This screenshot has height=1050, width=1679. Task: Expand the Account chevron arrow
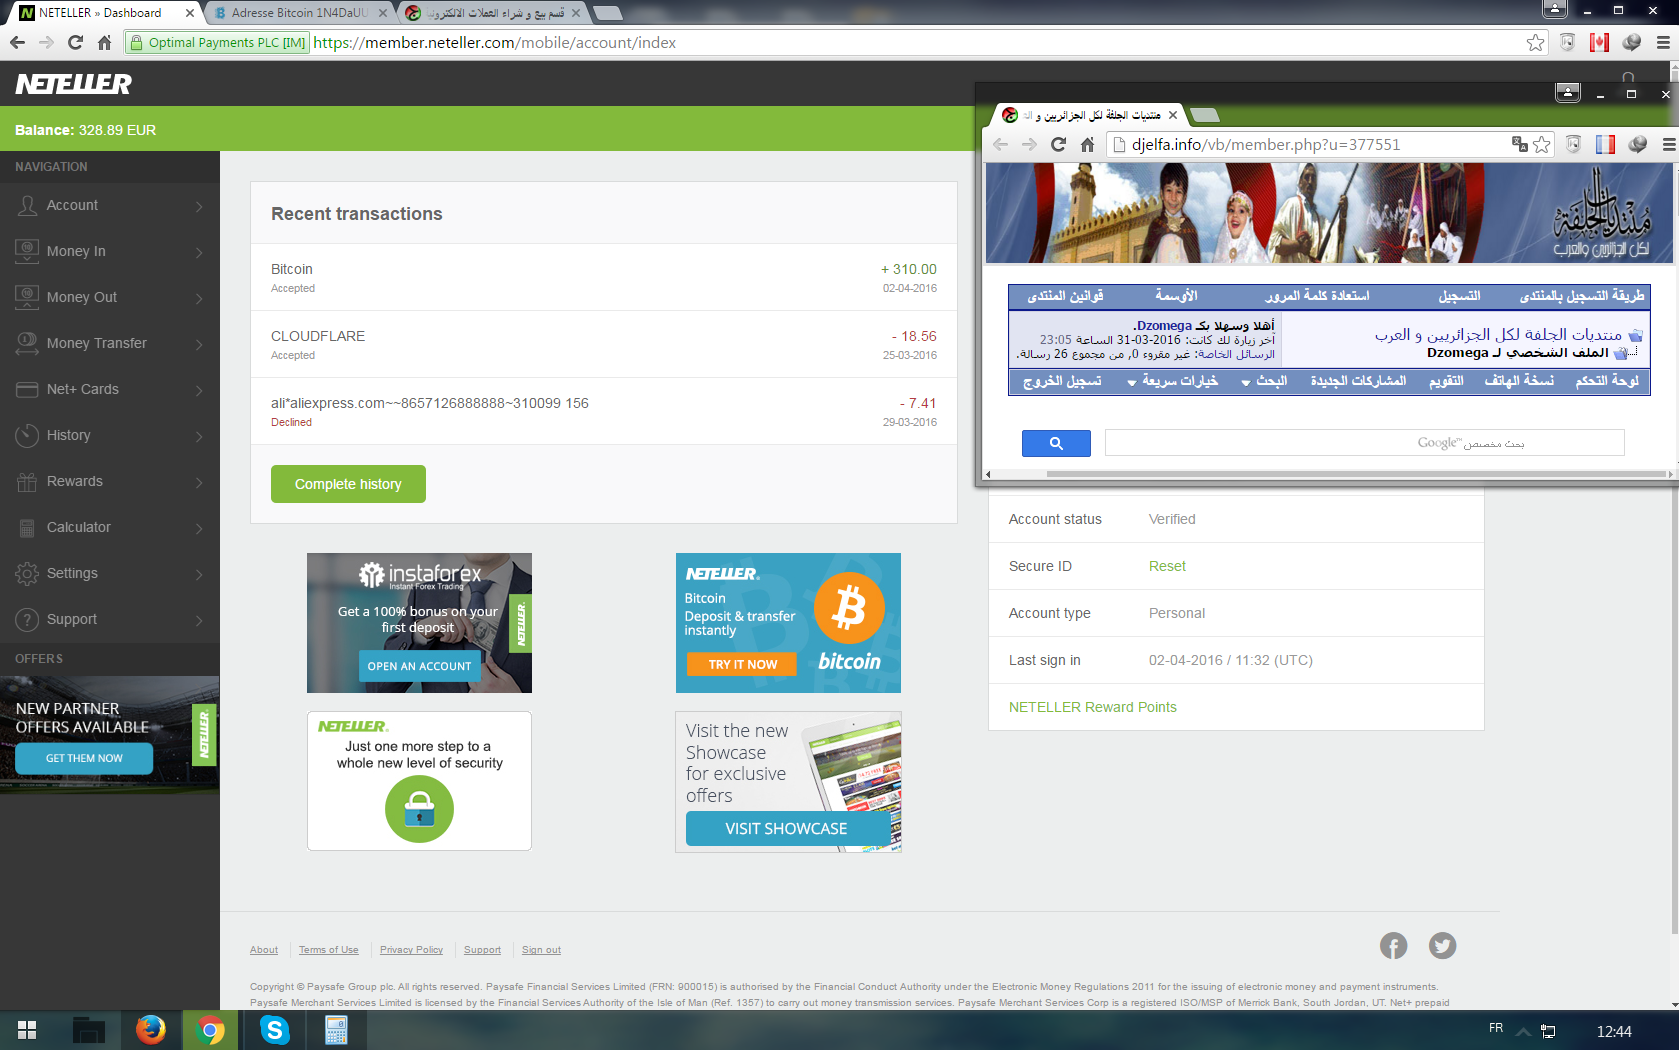click(x=199, y=206)
